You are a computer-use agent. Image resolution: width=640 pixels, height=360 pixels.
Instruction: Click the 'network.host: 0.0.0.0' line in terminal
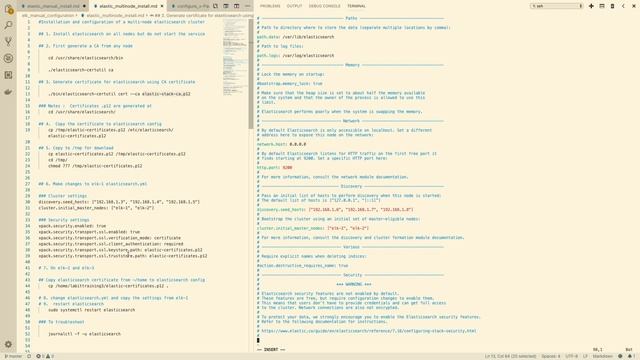281,144
